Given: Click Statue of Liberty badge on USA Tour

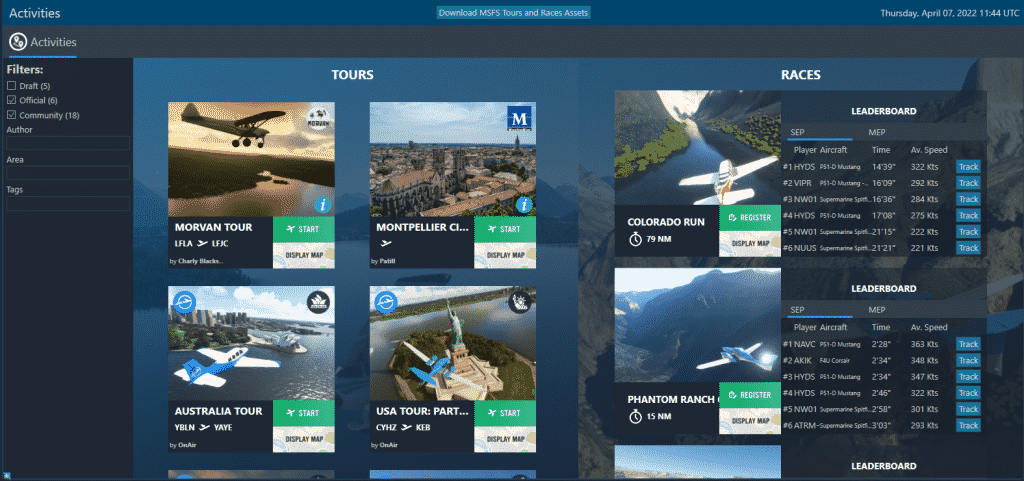Looking at the screenshot, I should point(520,302).
